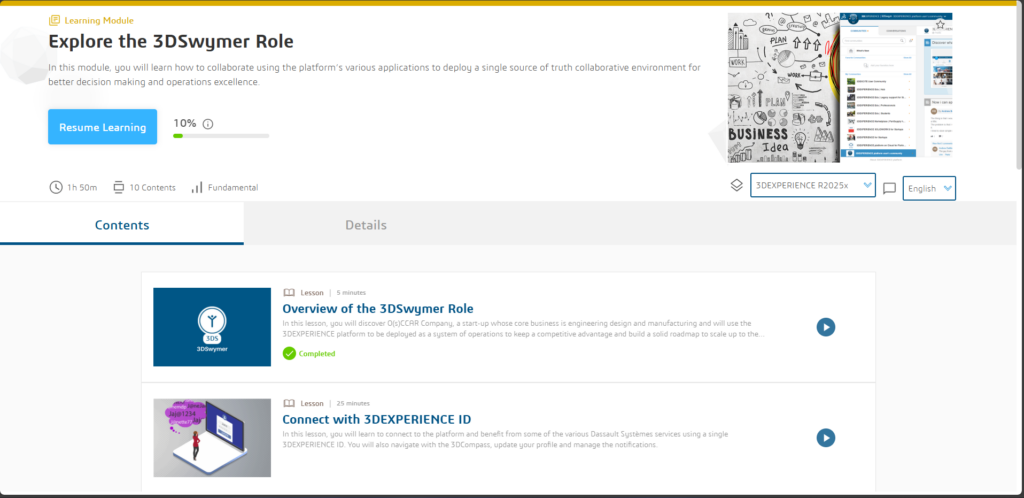Click the green Completed checkmark
The height and width of the screenshot is (498, 1024).
click(x=289, y=353)
